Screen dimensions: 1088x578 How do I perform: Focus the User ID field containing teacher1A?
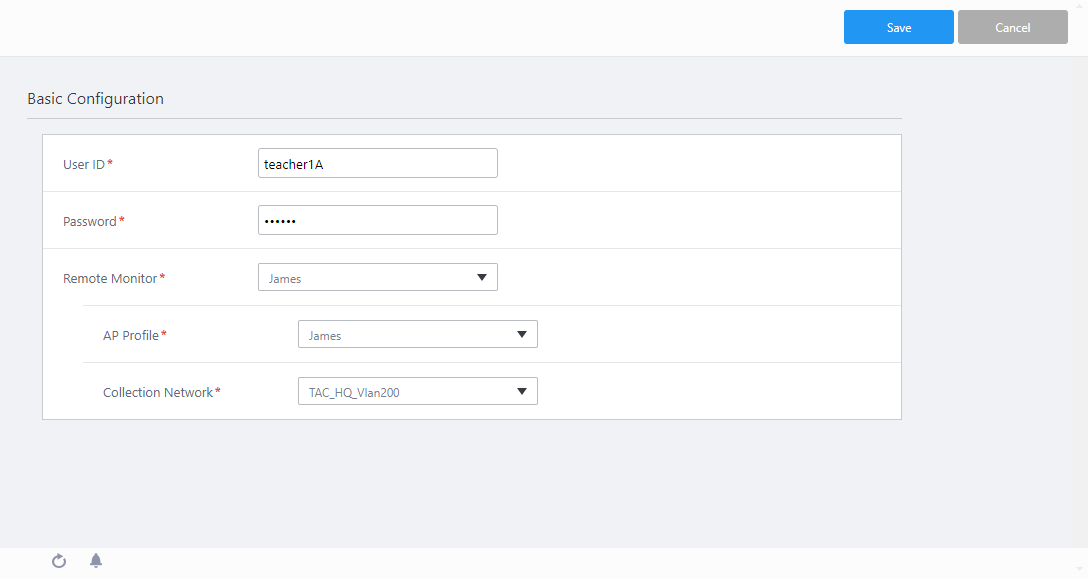(377, 163)
